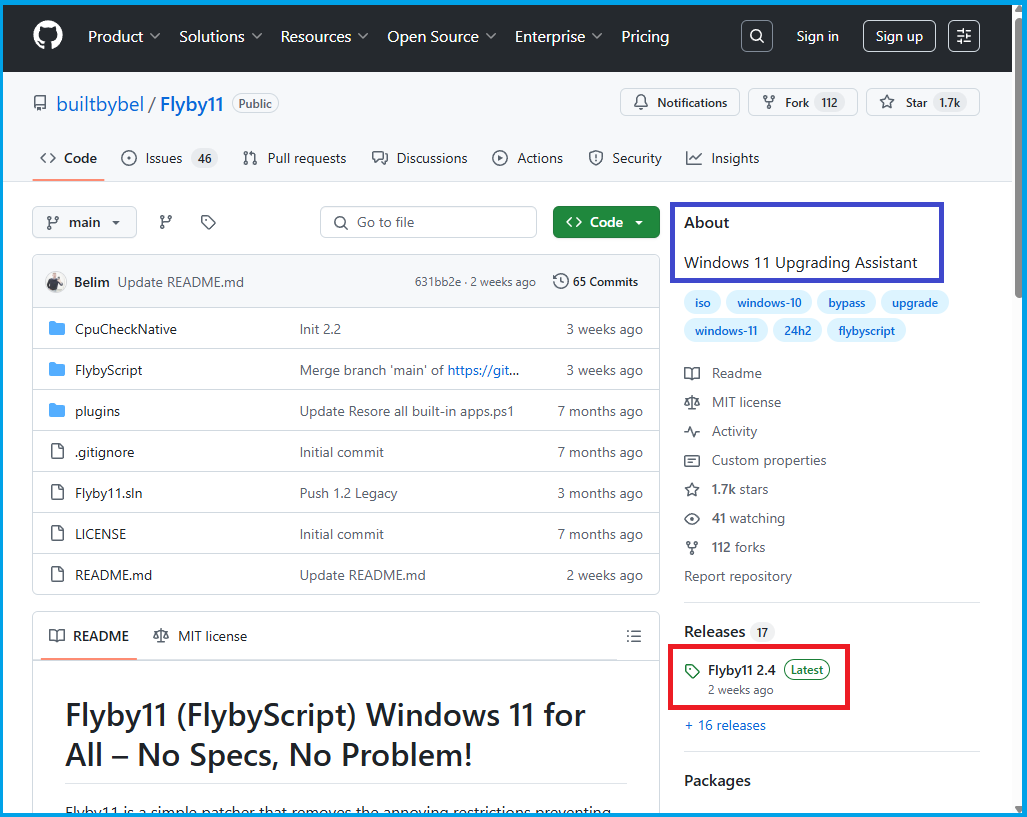Open Custom properties link

point(755,461)
